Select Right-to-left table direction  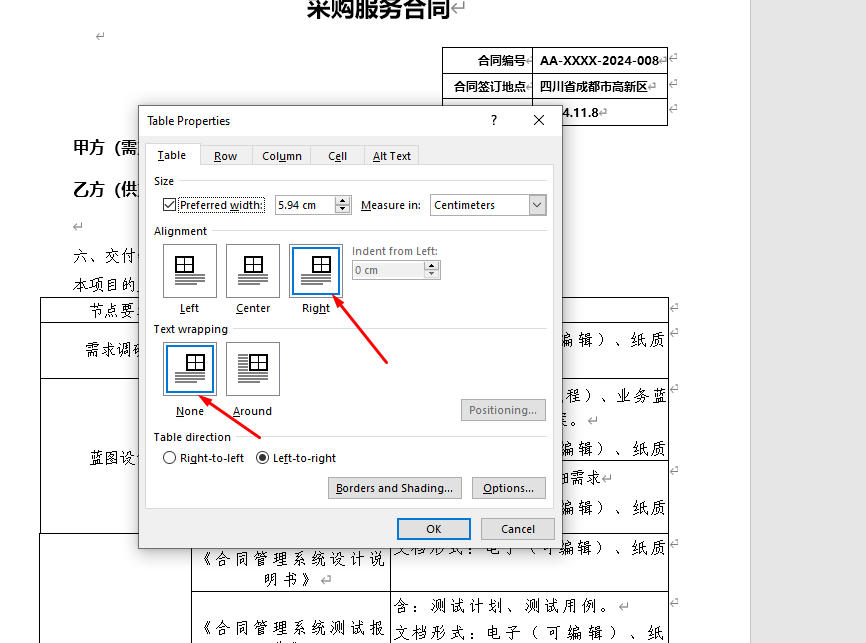(169, 458)
